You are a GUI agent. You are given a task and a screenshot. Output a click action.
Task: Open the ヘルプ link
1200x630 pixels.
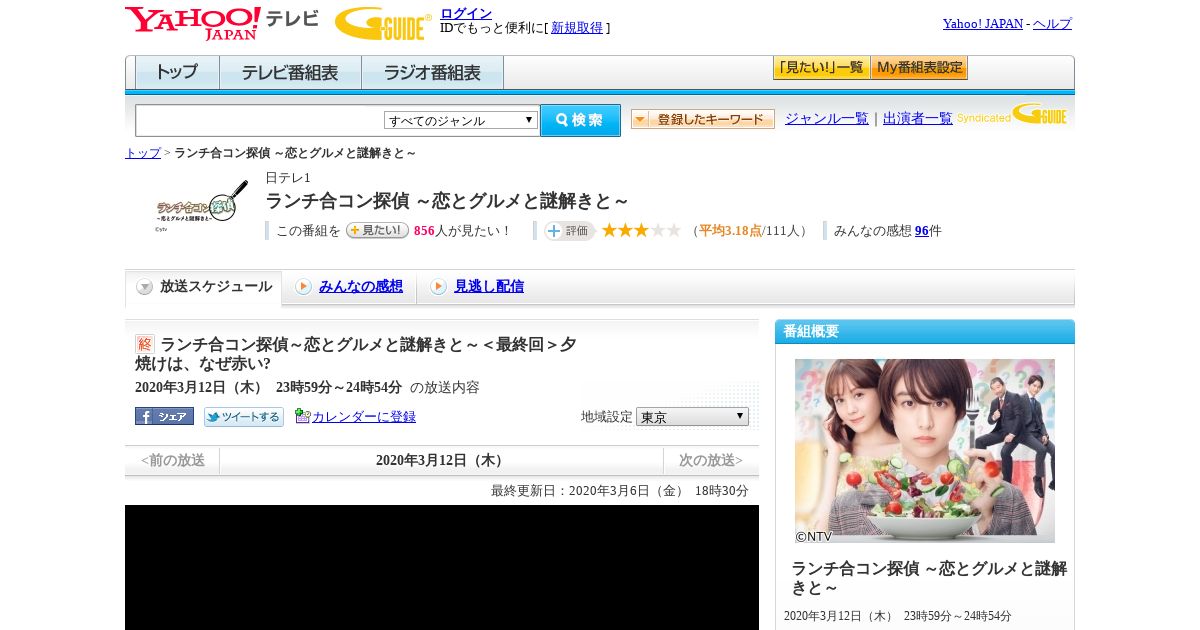pyautogui.click(x=1052, y=23)
